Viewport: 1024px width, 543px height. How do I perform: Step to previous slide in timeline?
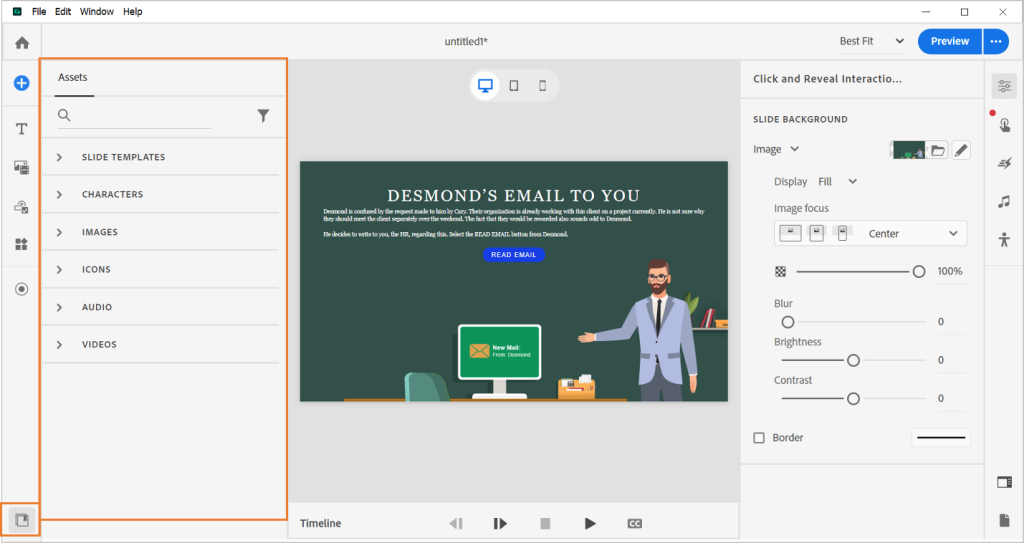click(456, 523)
